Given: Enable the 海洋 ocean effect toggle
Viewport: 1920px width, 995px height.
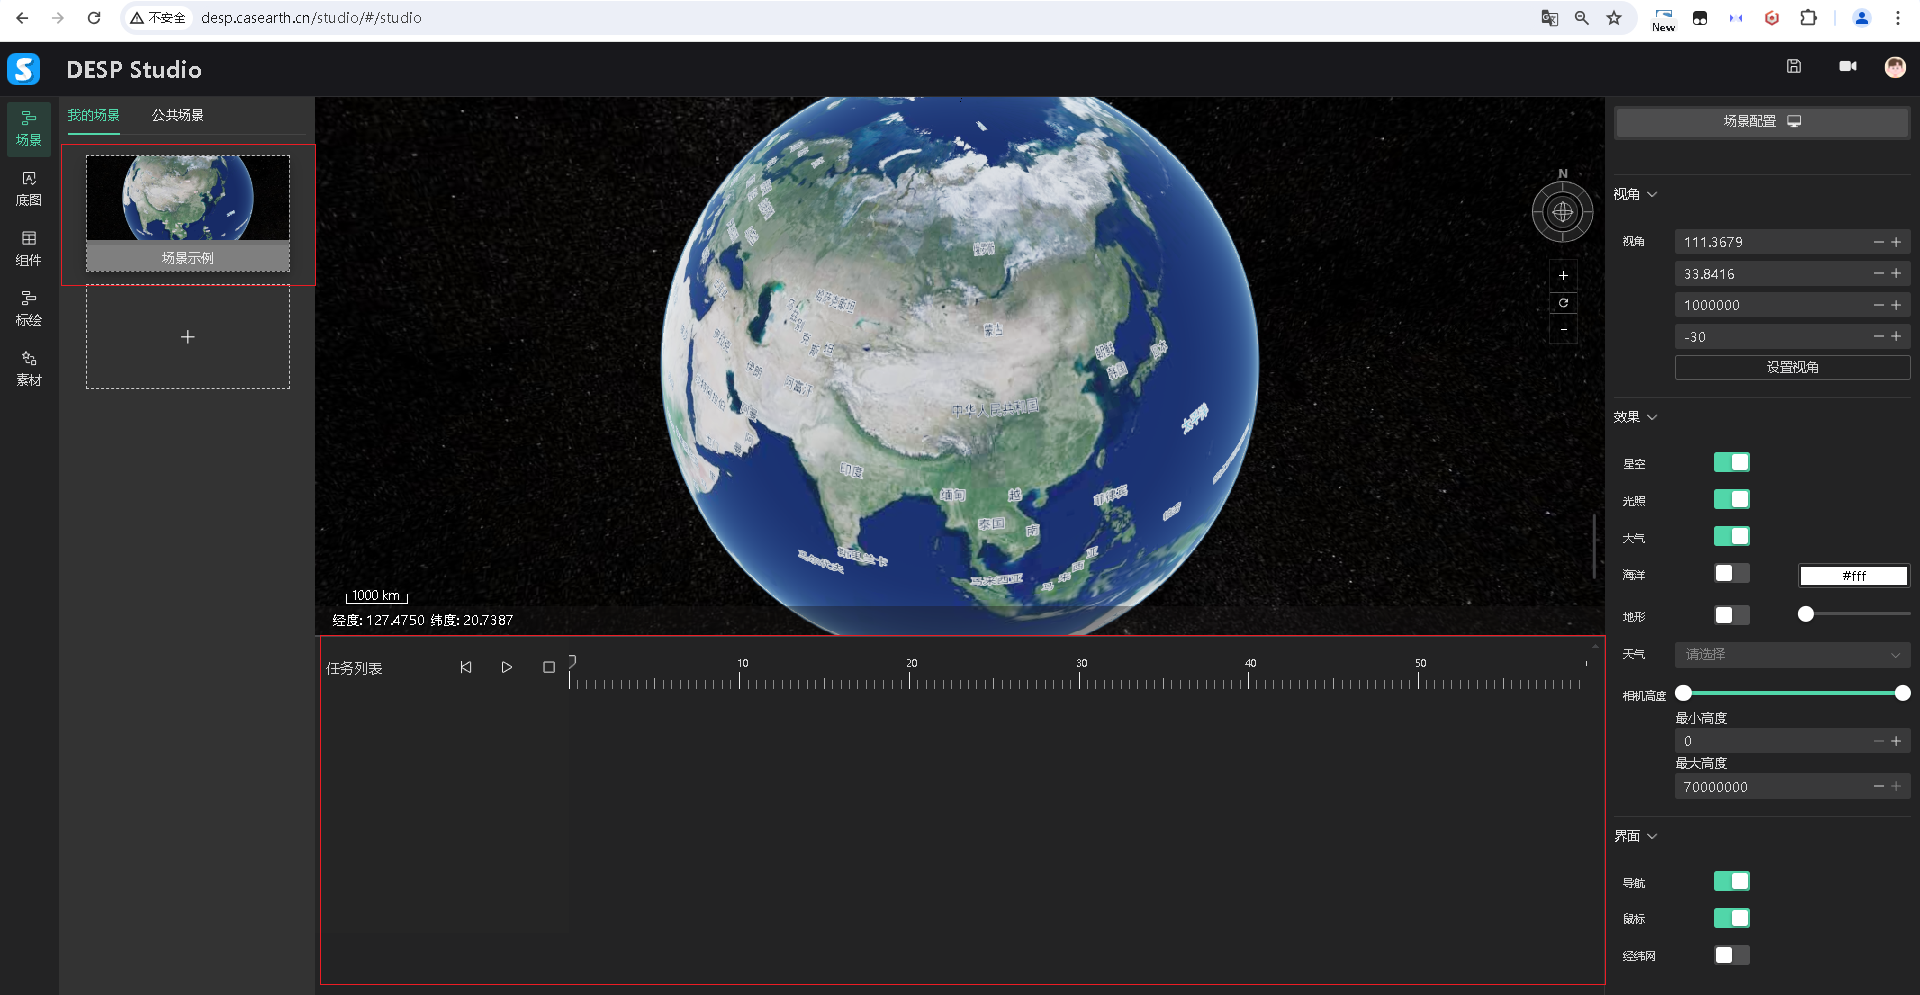Looking at the screenshot, I should coord(1731,574).
